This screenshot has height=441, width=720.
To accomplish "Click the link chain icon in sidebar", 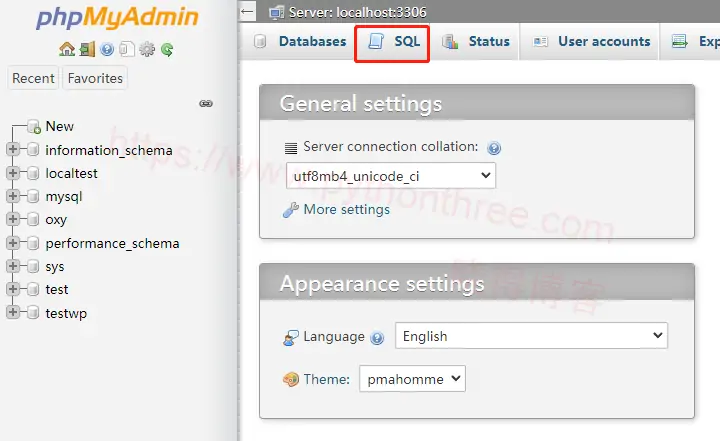I will click(x=206, y=103).
